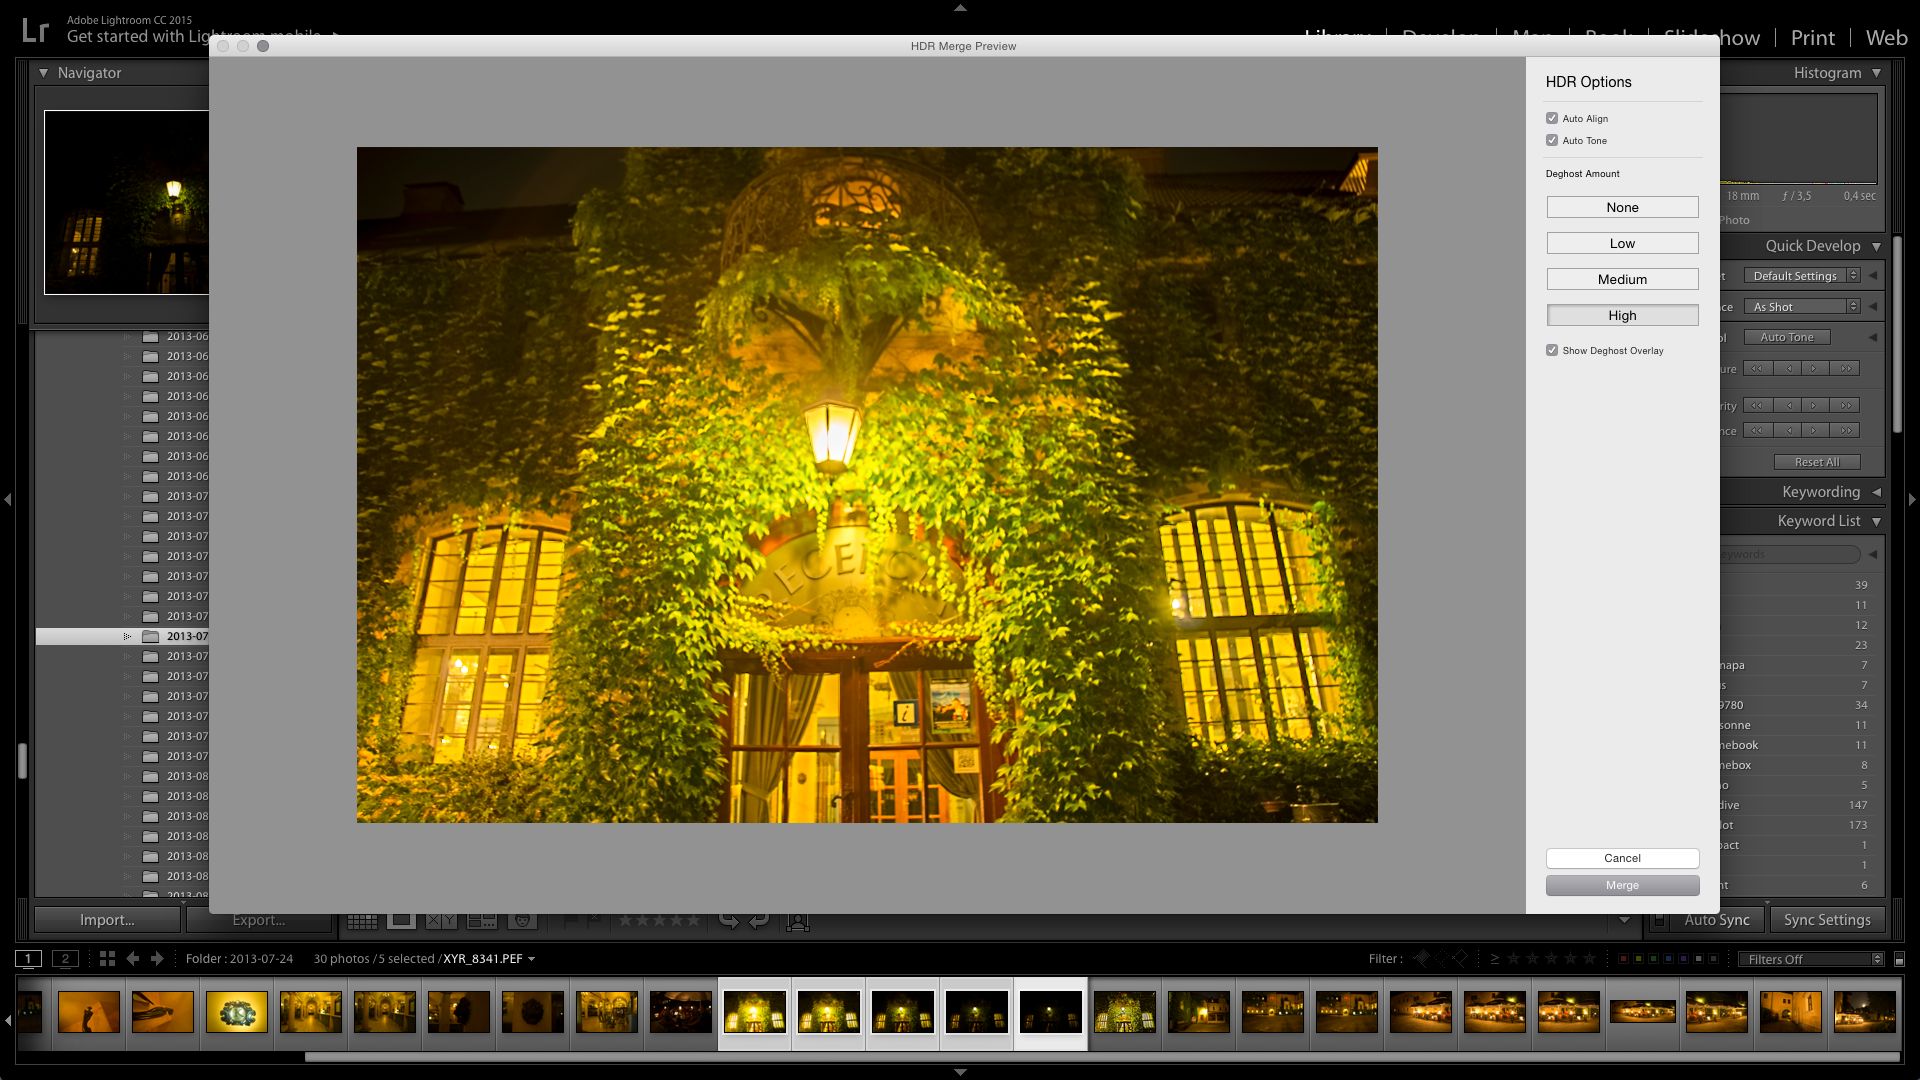
Task: Switch to the Print module
Action: (1812, 37)
